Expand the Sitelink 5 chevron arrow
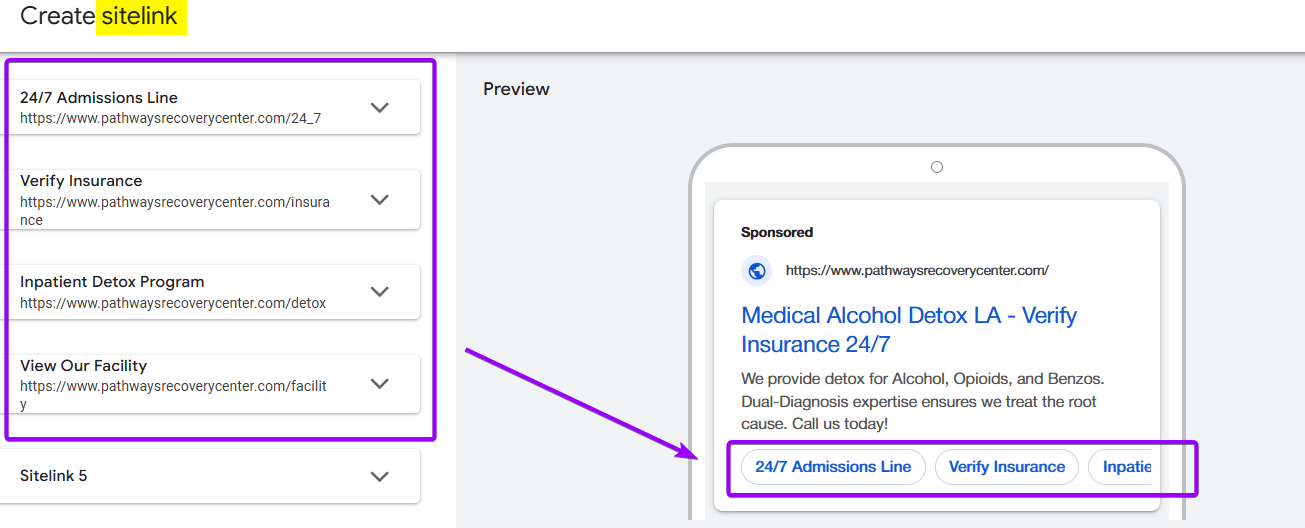This screenshot has height=528, width=1305. (379, 477)
